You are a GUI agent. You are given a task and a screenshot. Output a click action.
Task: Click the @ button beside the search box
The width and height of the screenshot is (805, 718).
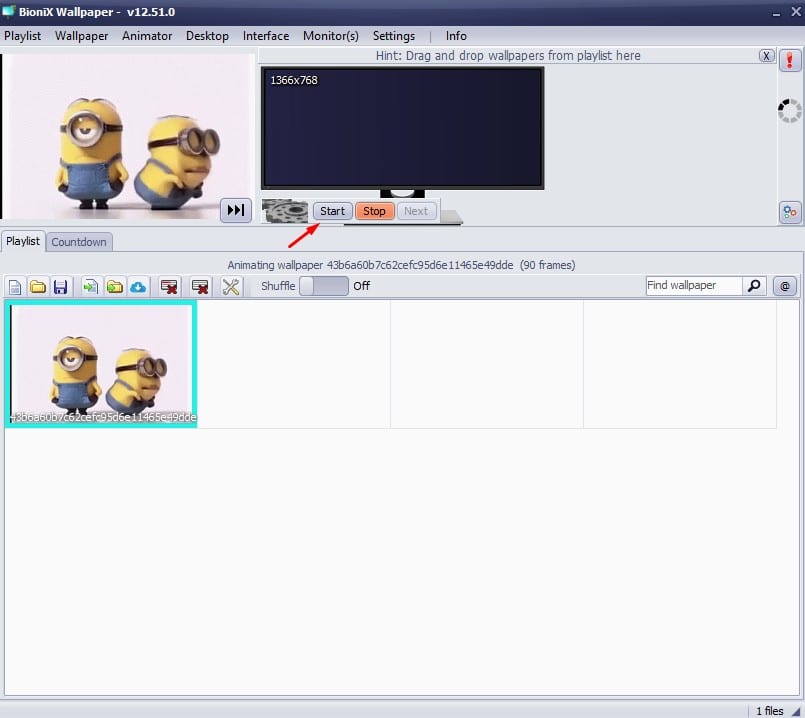click(x=785, y=286)
